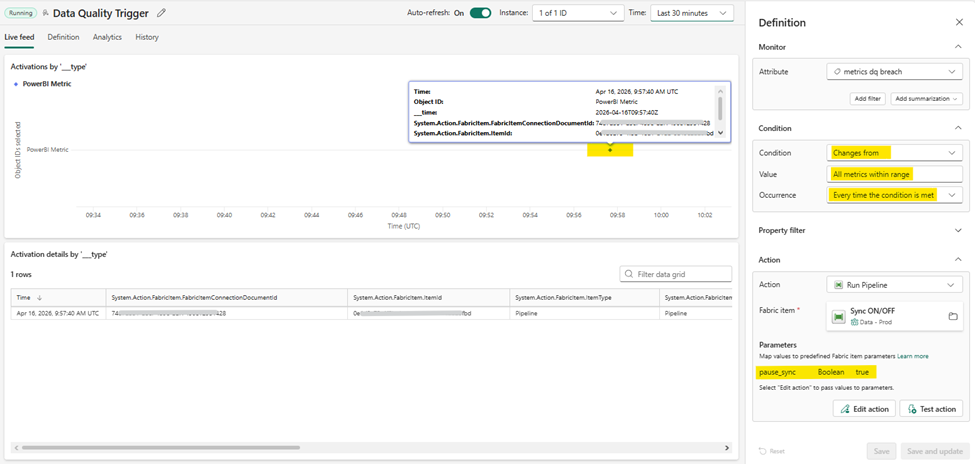This screenshot has width=975, height=464.
Task: Click the Test action button
Action: 931,409
